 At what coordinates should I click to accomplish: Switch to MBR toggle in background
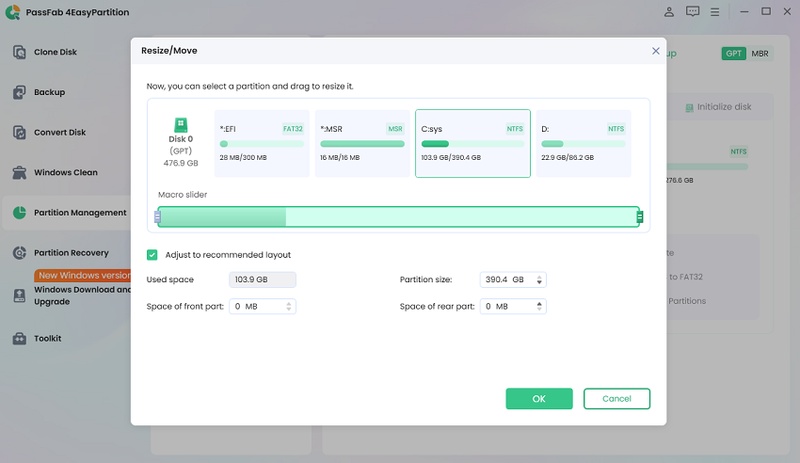[760, 54]
